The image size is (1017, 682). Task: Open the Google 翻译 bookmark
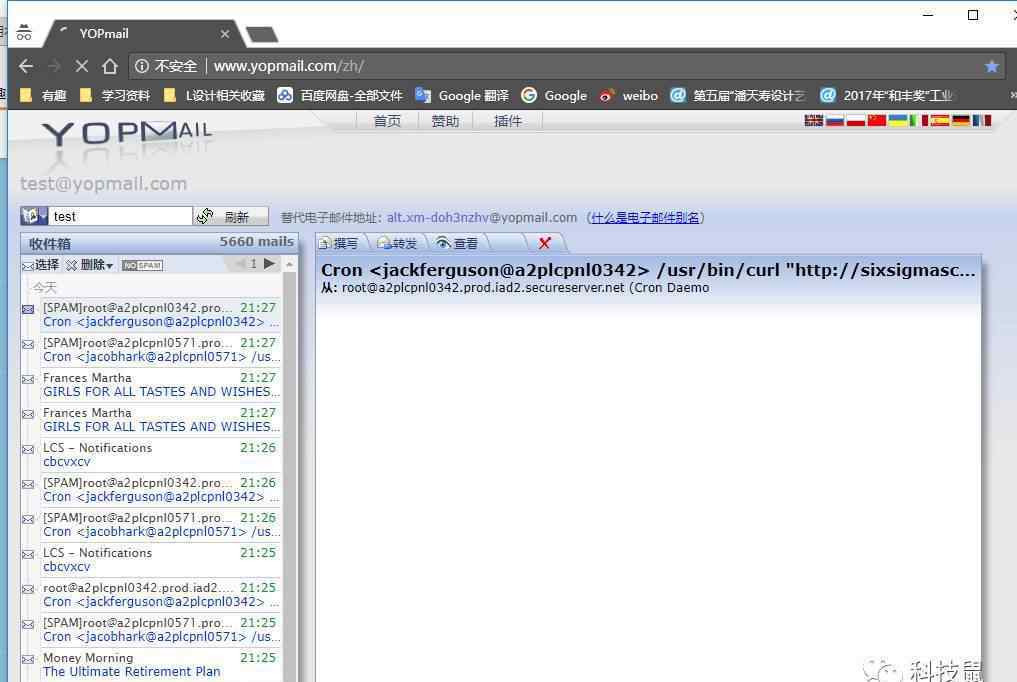[x=462, y=96]
